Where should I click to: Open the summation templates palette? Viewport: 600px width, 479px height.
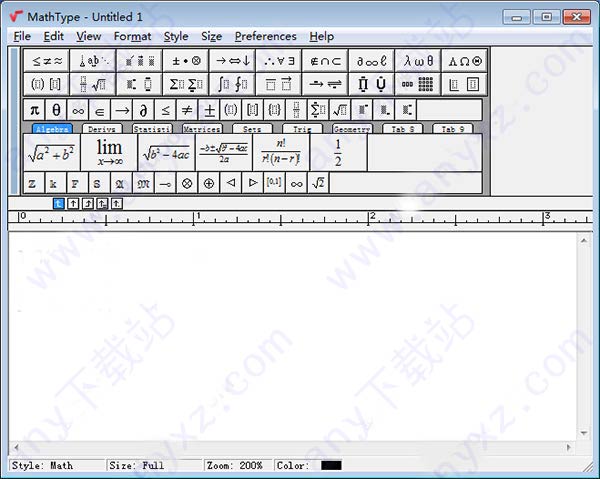tap(186, 84)
